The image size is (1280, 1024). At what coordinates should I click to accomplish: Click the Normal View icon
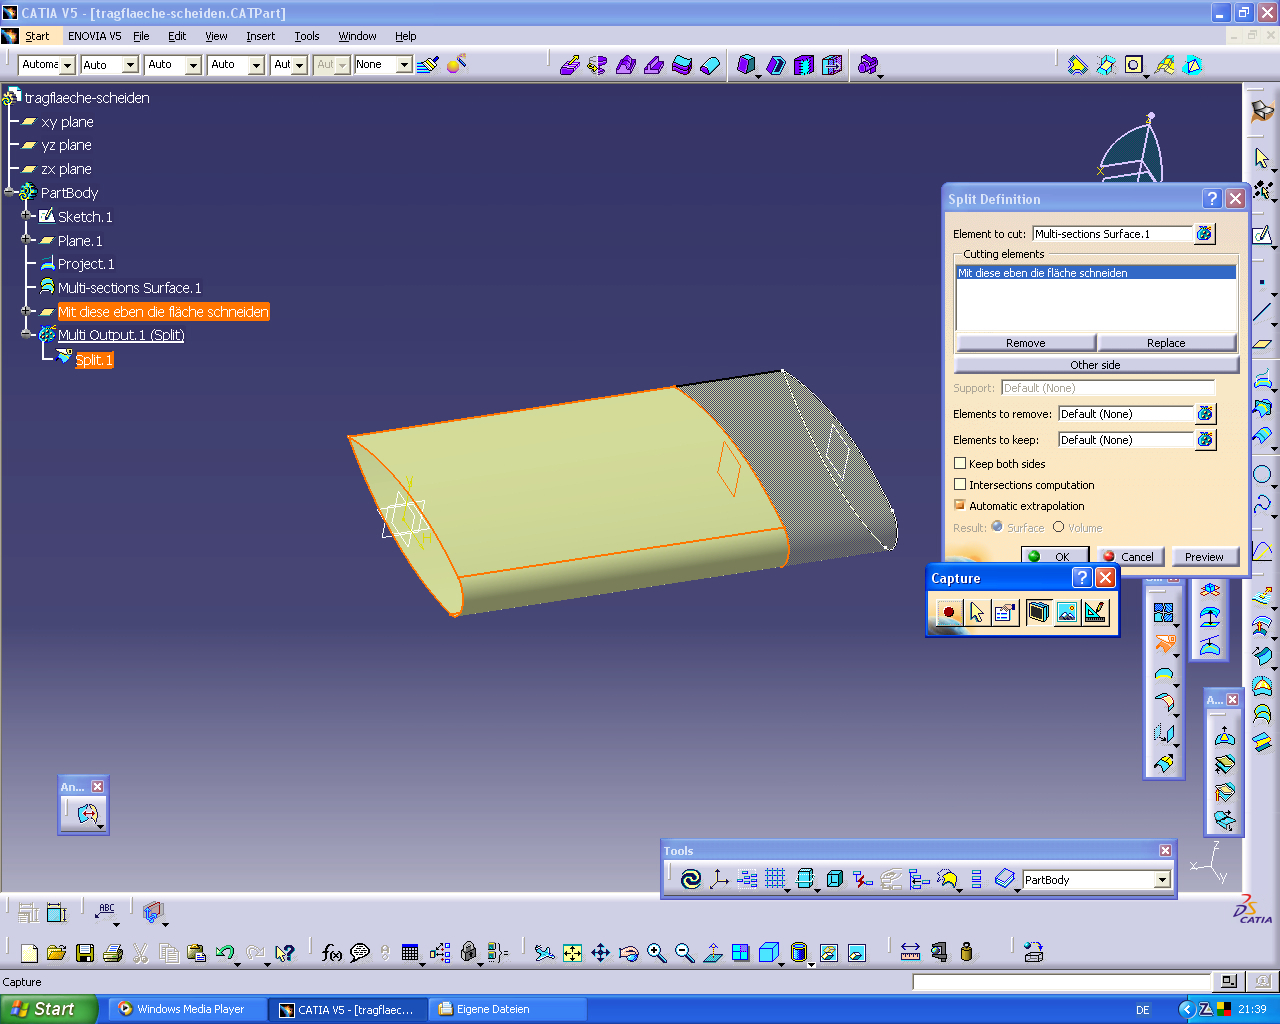(x=712, y=953)
